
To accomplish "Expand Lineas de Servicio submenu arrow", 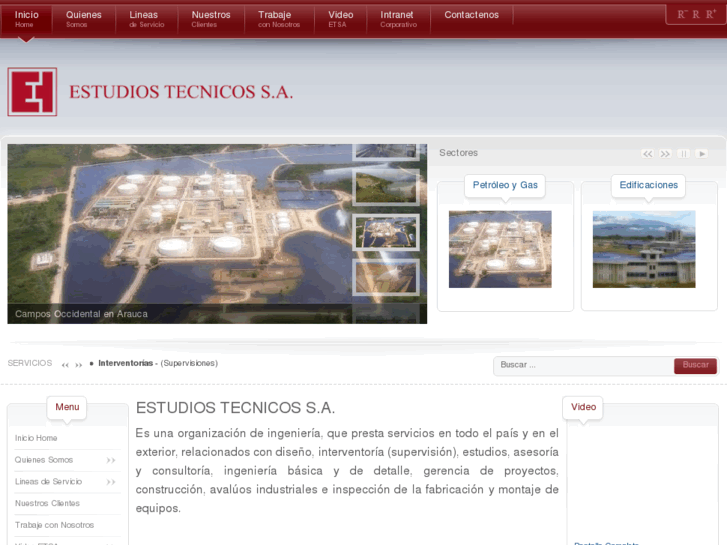I will coord(110,482).
